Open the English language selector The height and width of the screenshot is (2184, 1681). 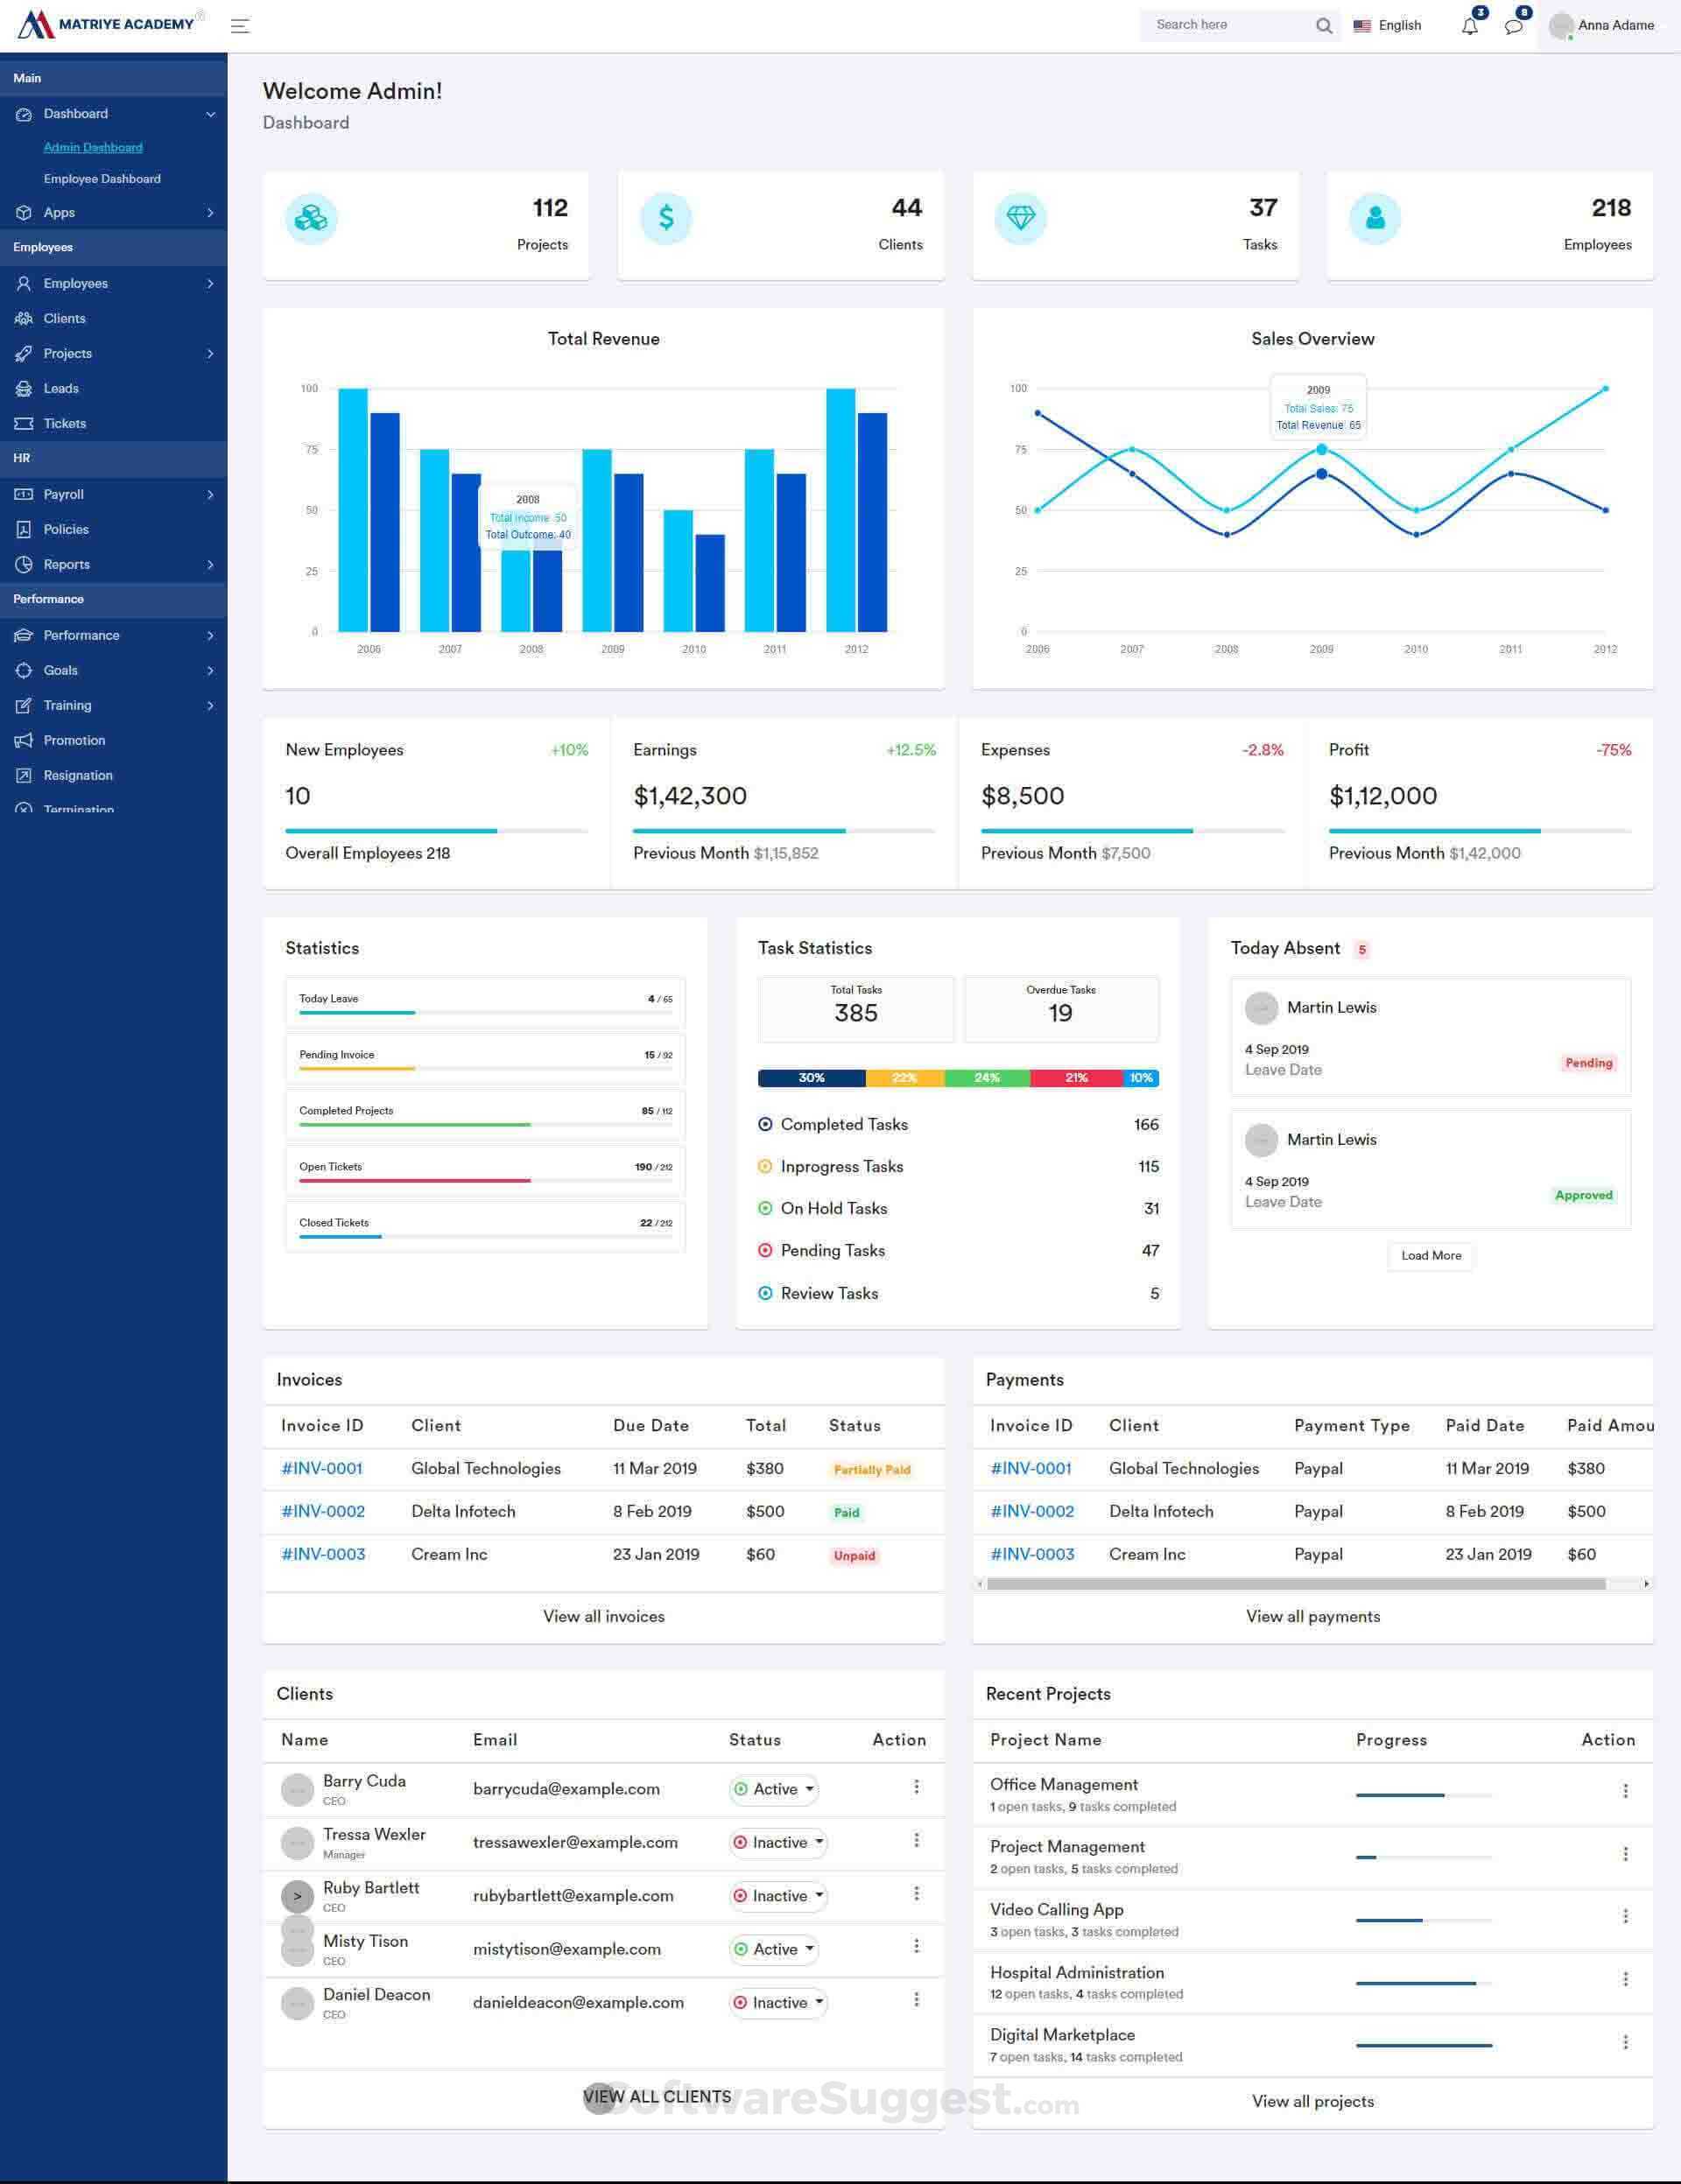click(1387, 26)
